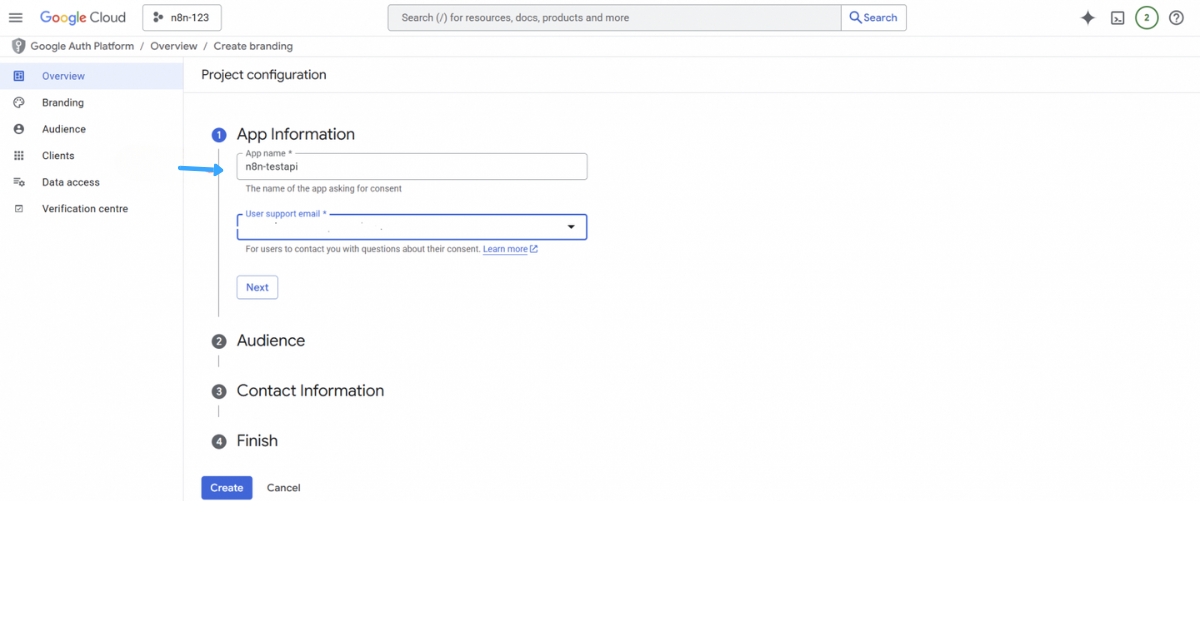Open the Help question mark icon
The width and height of the screenshot is (1200, 630).
point(1177,17)
